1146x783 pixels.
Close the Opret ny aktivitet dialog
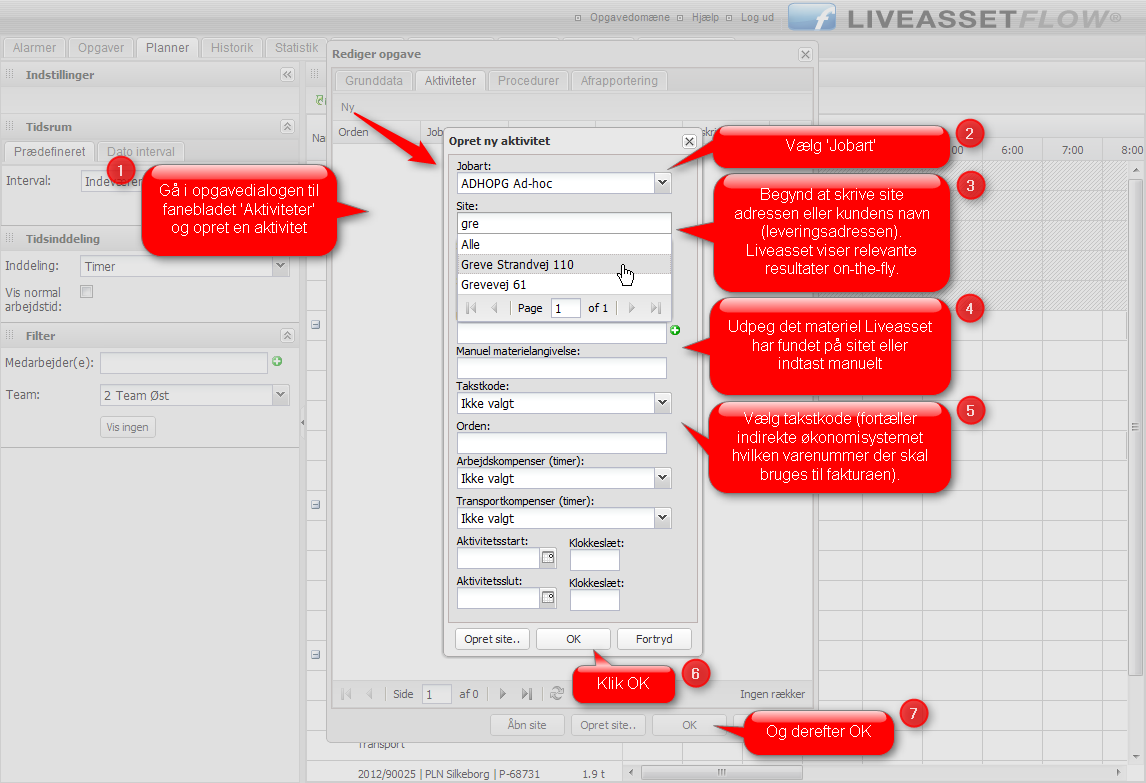point(688,142)
